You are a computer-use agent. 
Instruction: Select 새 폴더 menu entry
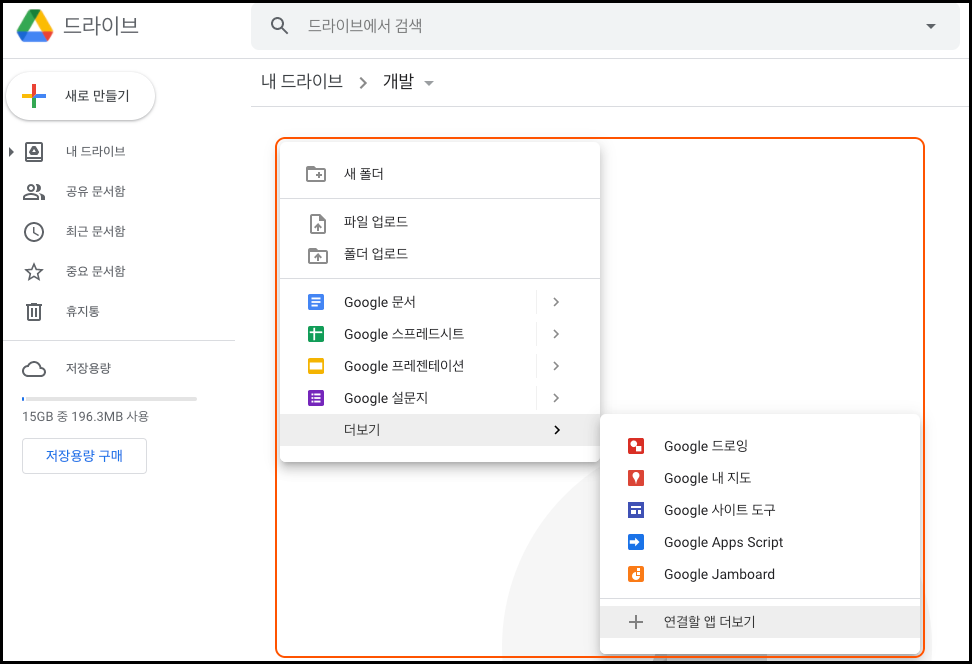(x=440, y=174)
